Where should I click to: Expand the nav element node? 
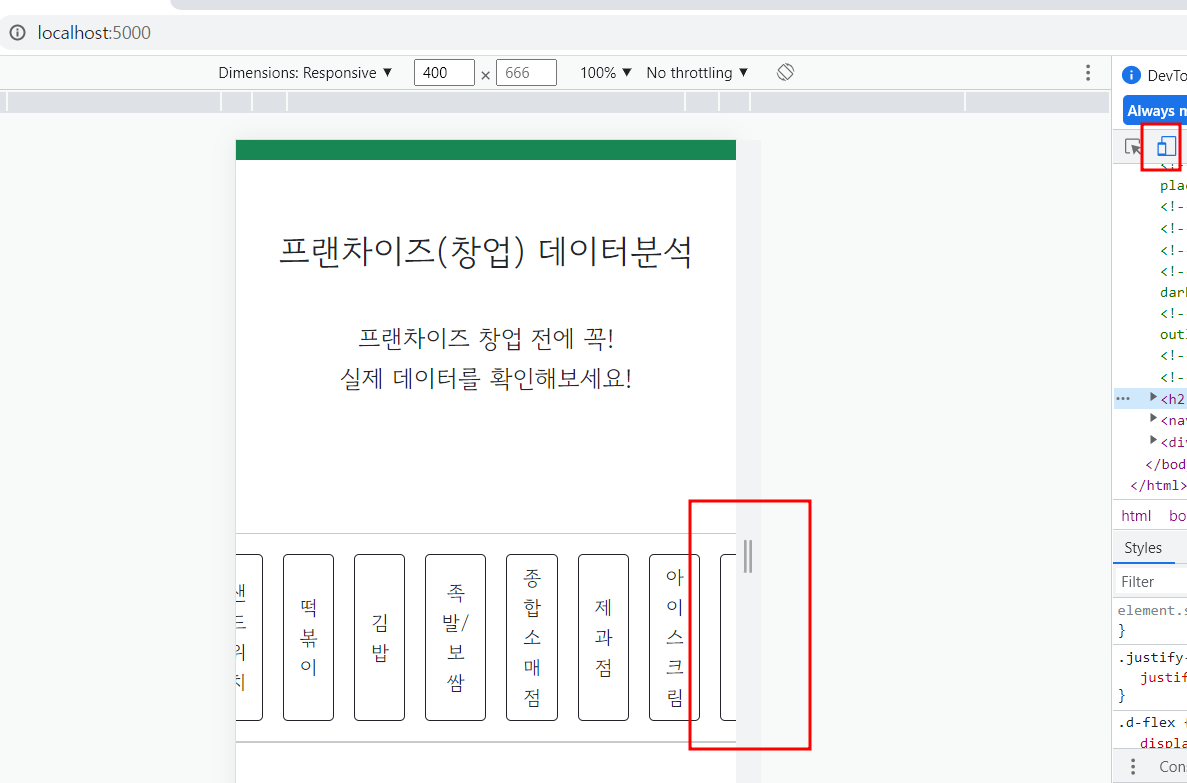pyautogui.click(x=1154, y=419)
